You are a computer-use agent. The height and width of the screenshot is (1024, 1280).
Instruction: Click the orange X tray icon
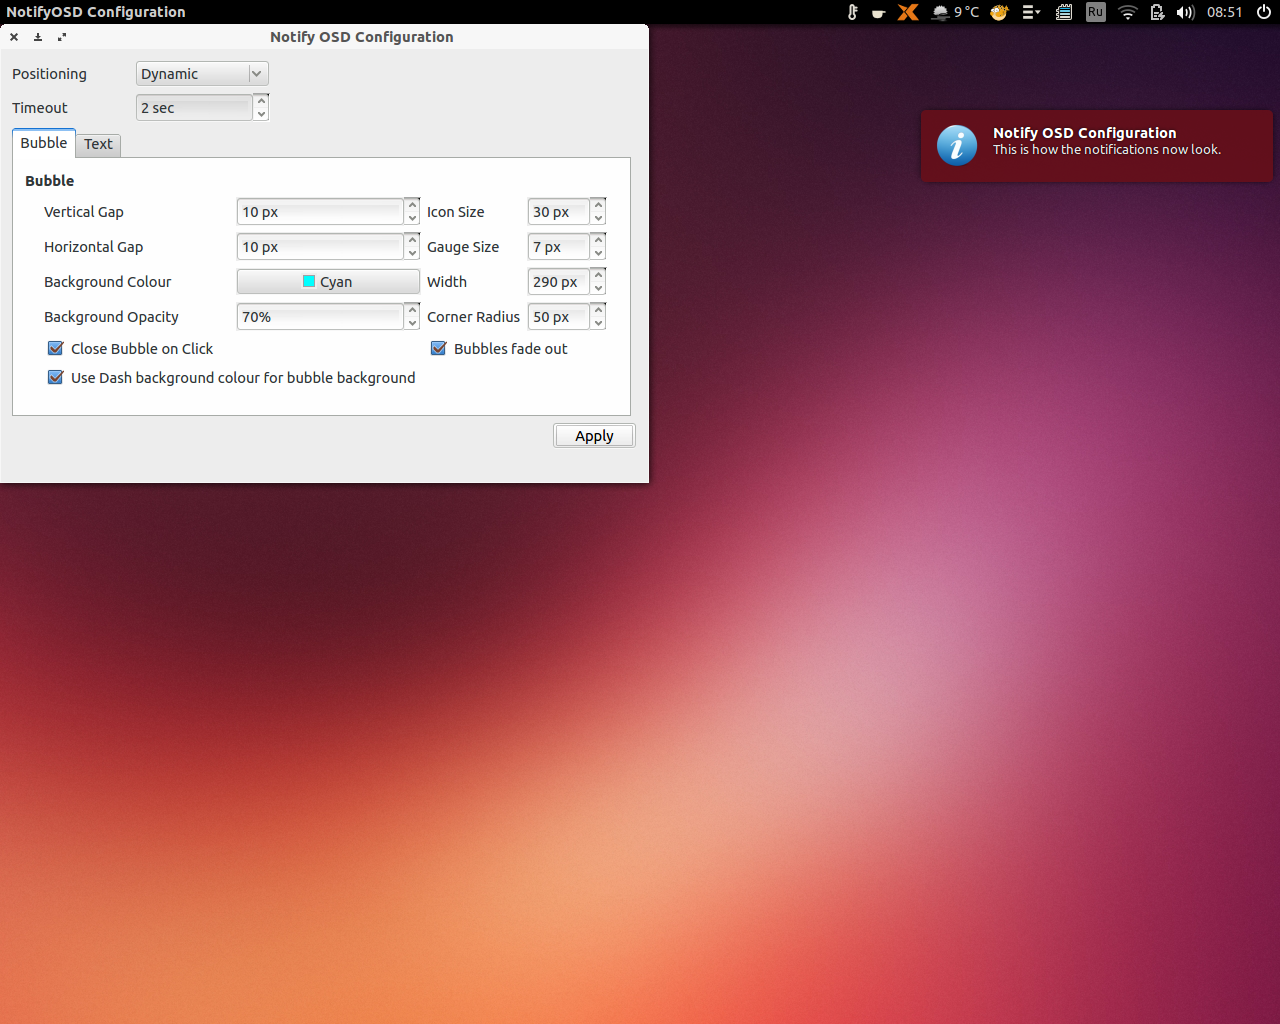coord(908,12)
